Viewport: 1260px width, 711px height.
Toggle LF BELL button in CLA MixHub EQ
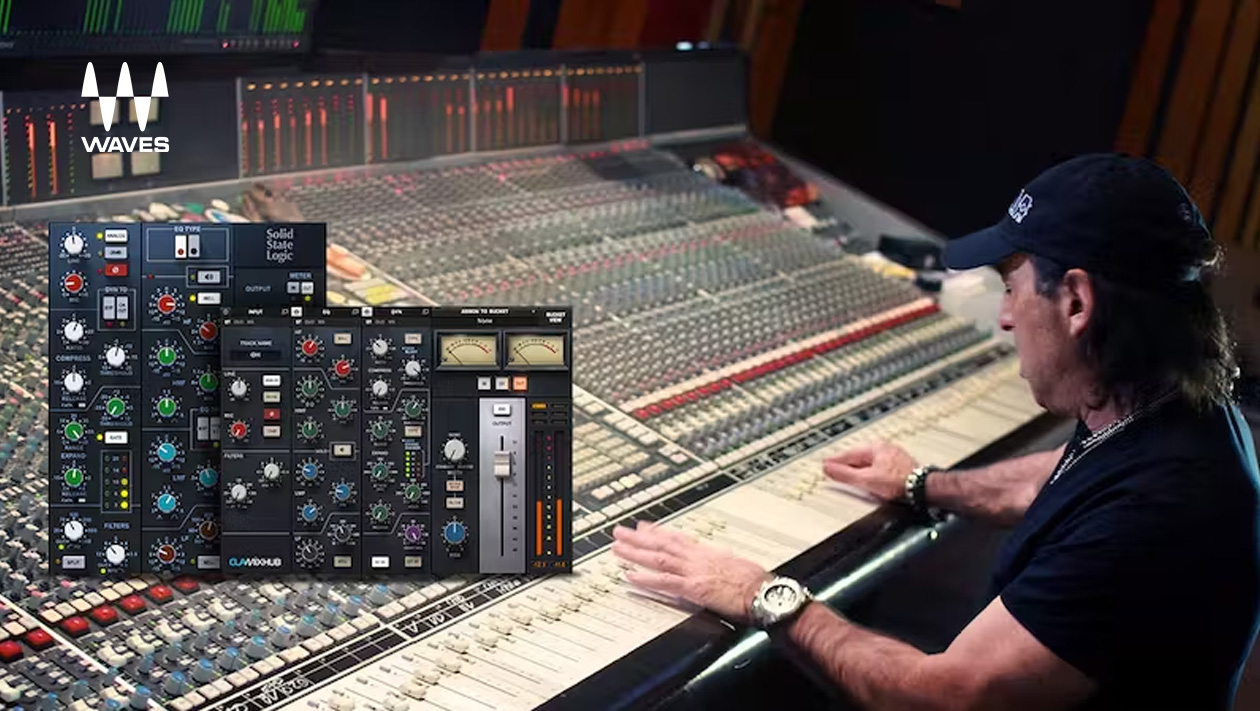(342, 561)
